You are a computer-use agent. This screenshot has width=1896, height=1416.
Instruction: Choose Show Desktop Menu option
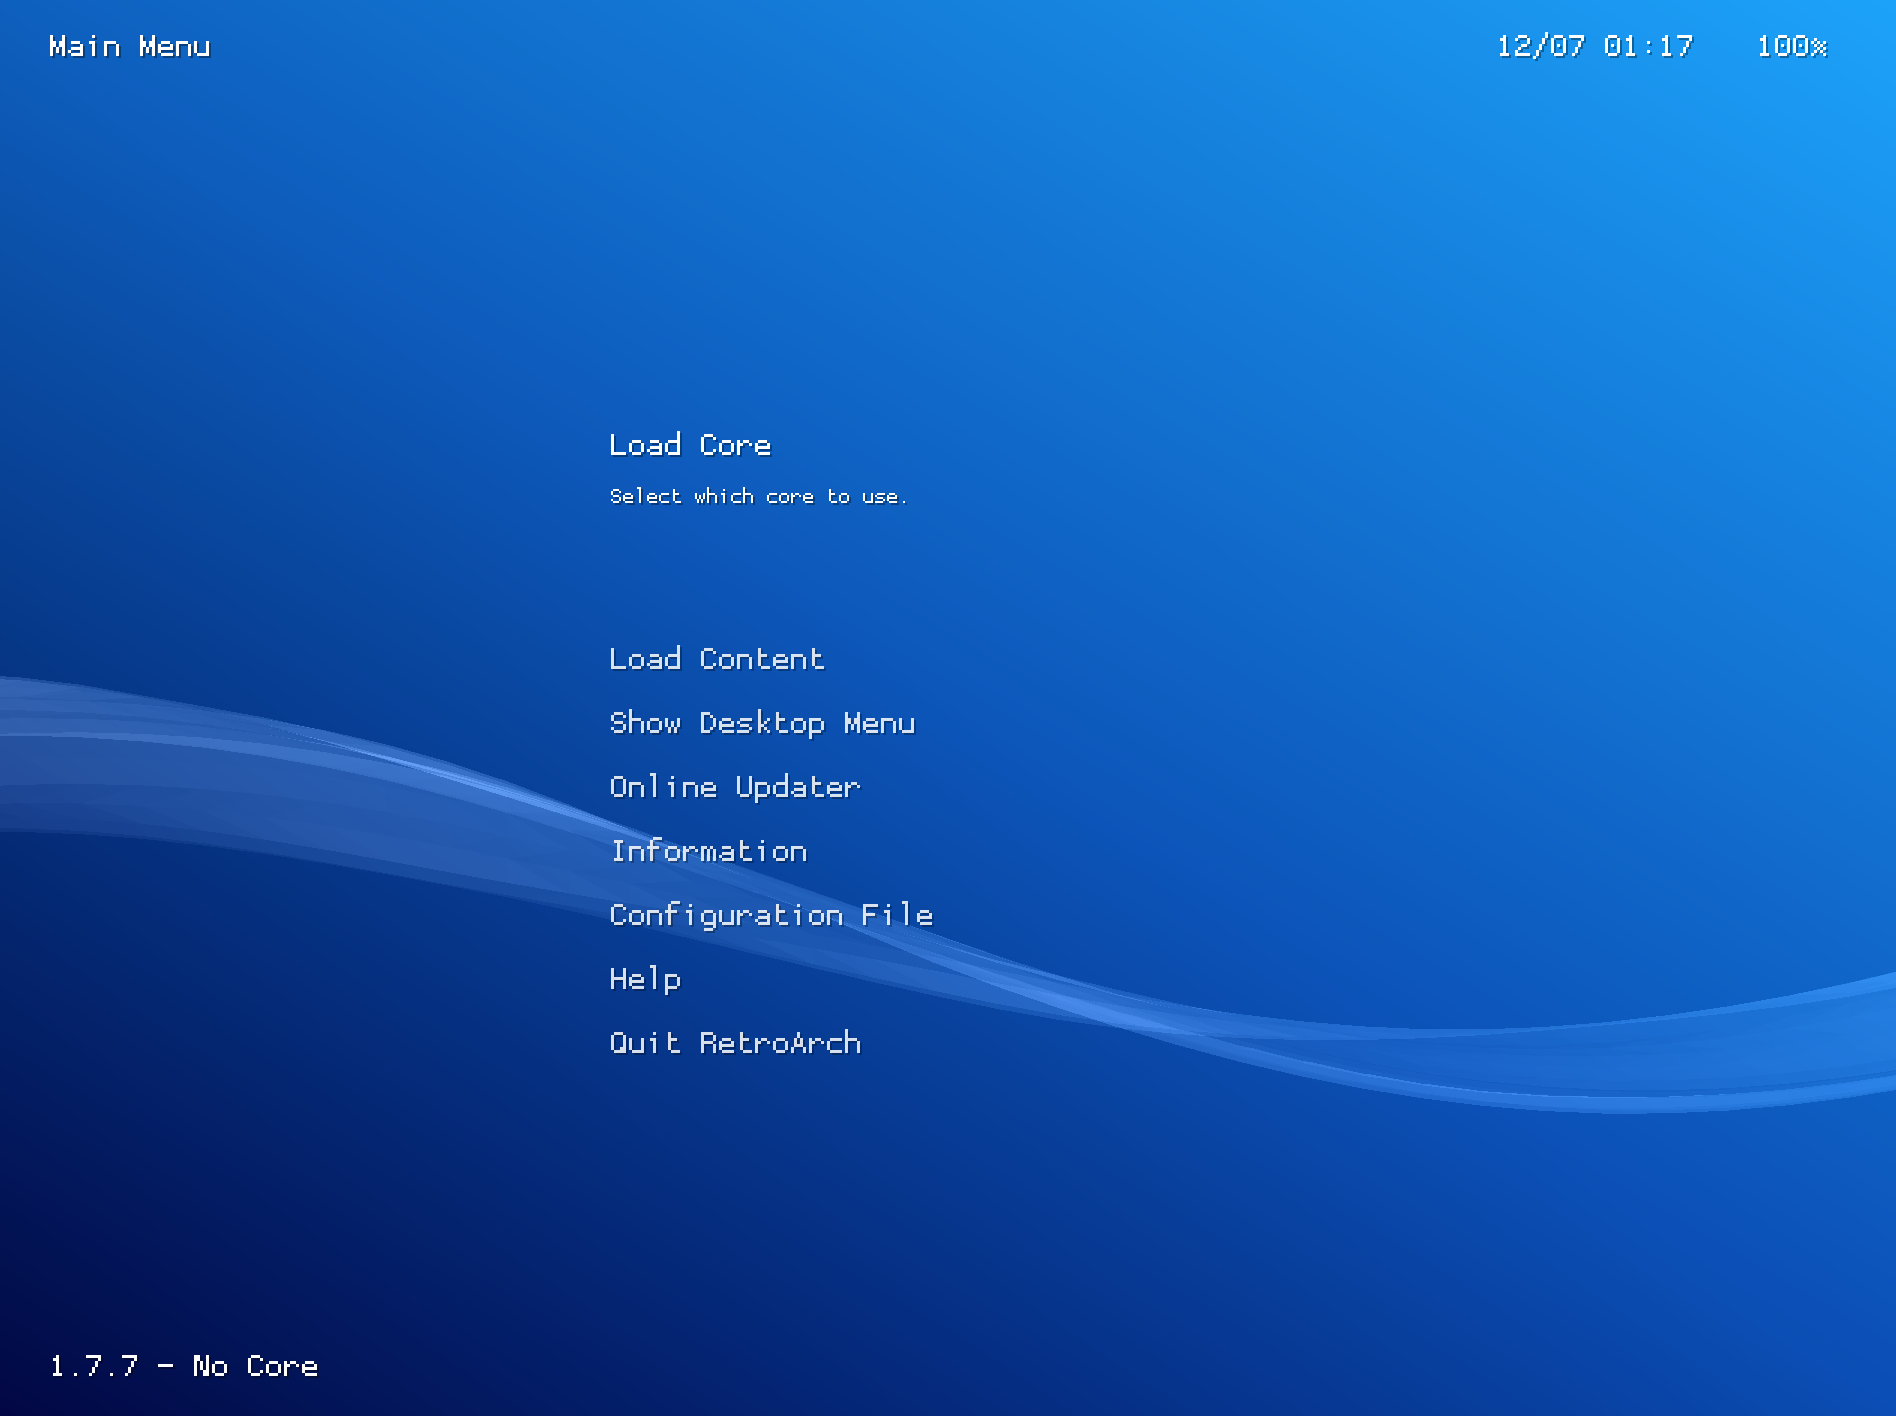click(x=762, y=723)
